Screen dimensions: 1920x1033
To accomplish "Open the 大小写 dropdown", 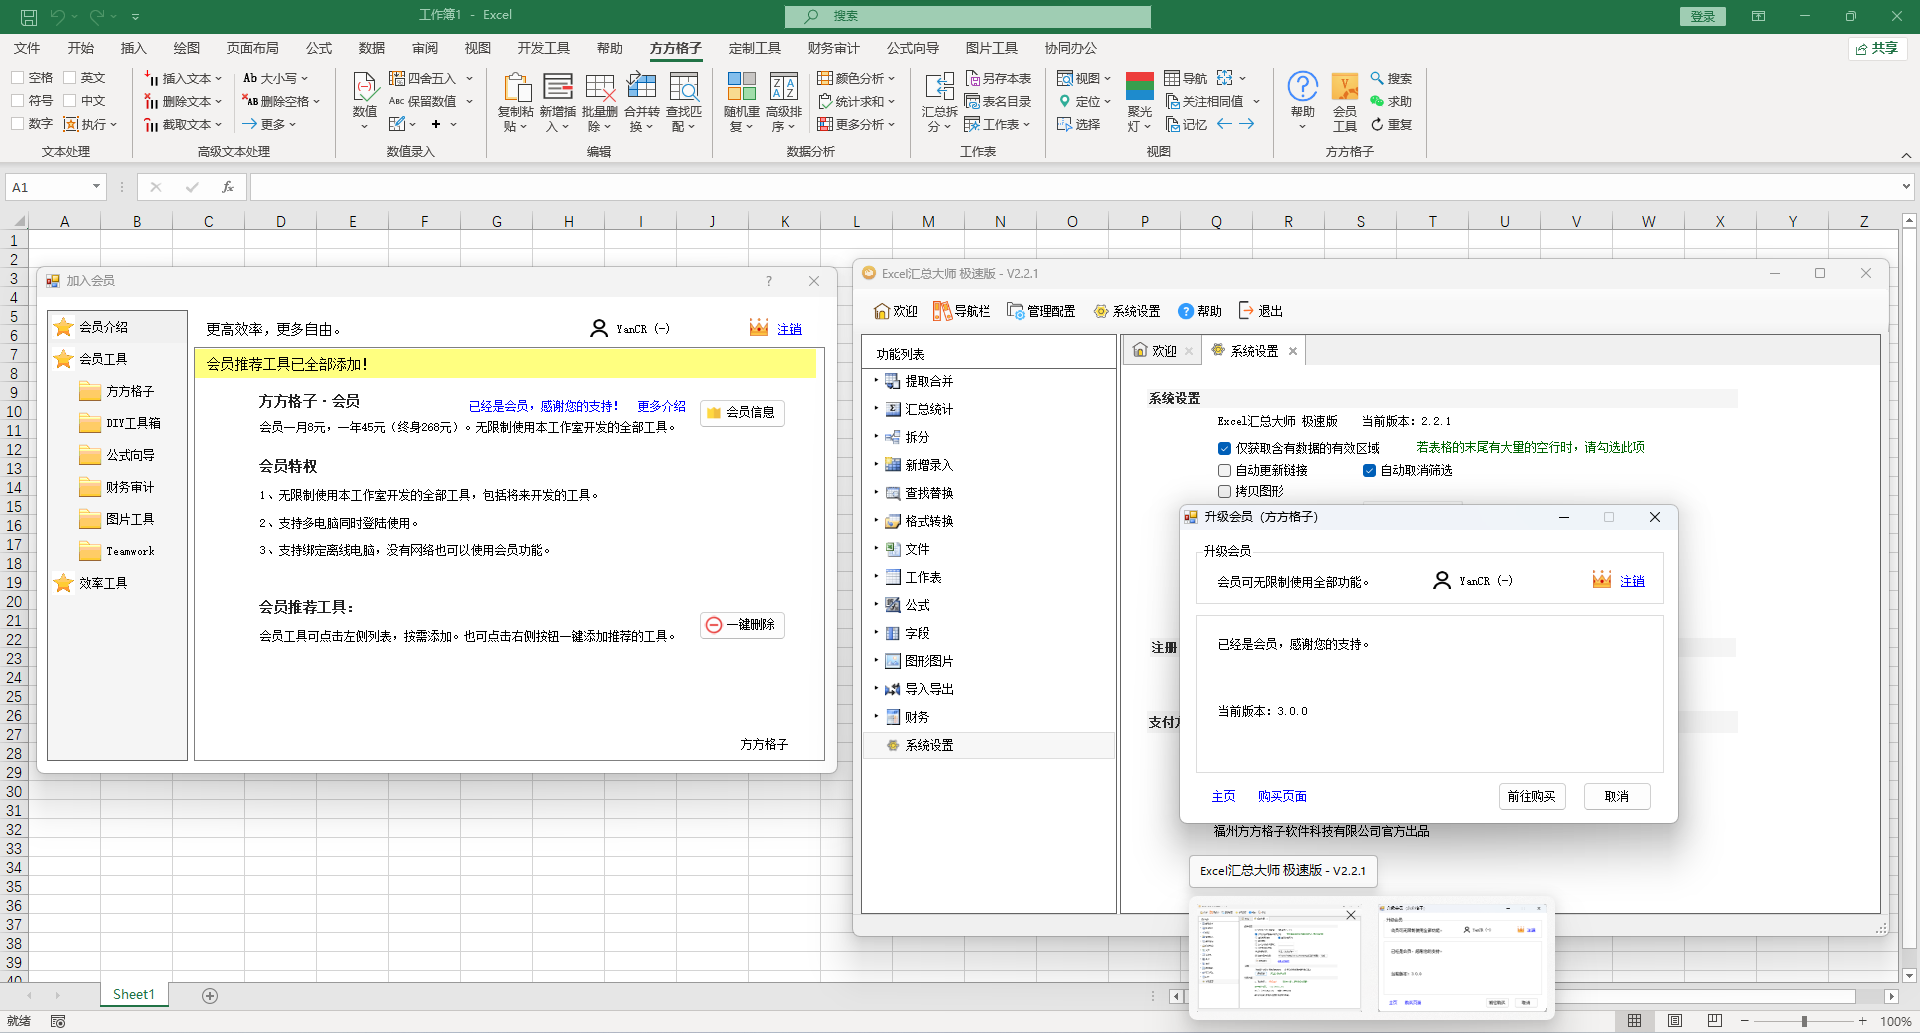I will [276, 78].
